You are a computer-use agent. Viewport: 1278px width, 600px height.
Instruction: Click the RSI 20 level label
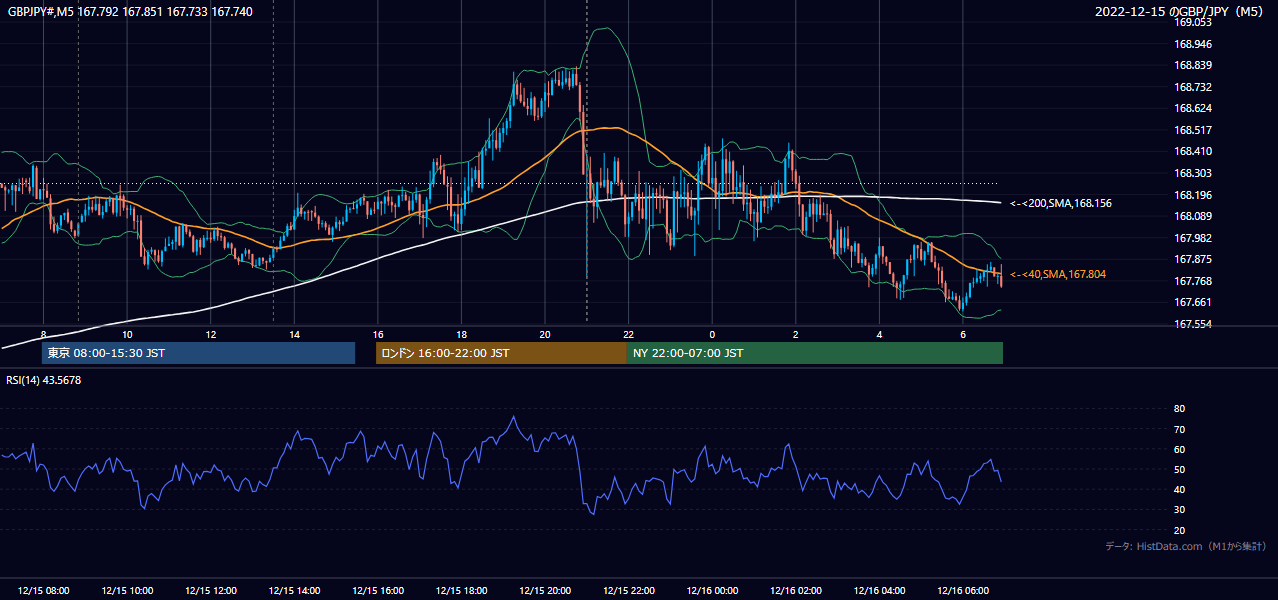coord(1179,530)
